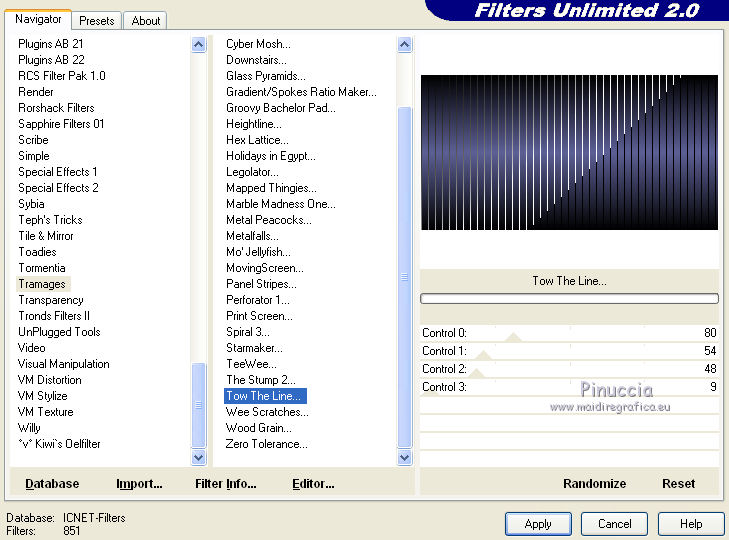
Task: Choose Perforator 1... effect
Action: click(258, 300)
